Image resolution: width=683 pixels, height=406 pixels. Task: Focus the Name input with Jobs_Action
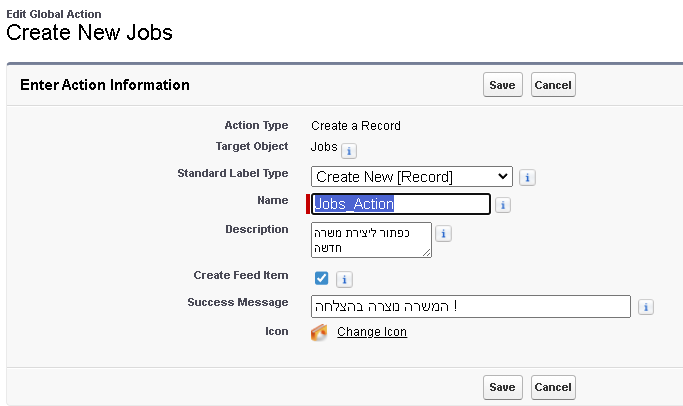(x=401, y=204)
